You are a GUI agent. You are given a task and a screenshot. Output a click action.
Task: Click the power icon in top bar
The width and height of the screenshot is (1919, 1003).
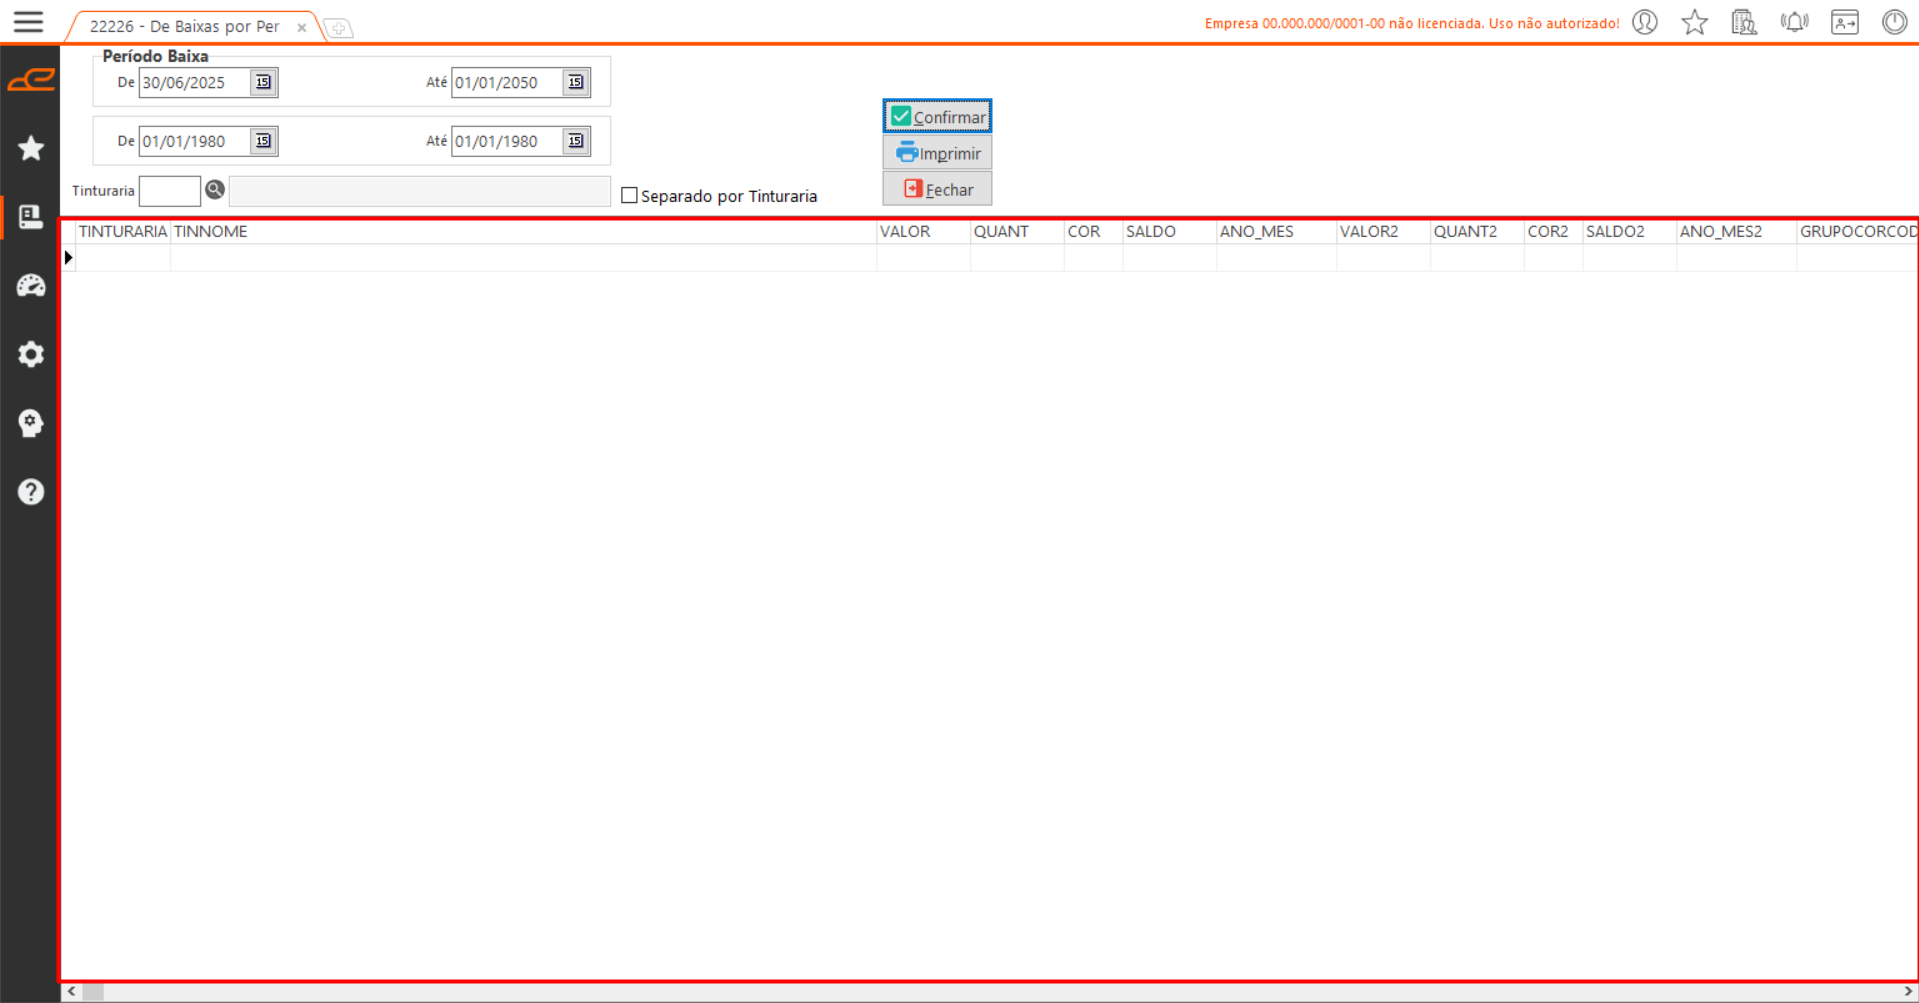(1894, 22)
